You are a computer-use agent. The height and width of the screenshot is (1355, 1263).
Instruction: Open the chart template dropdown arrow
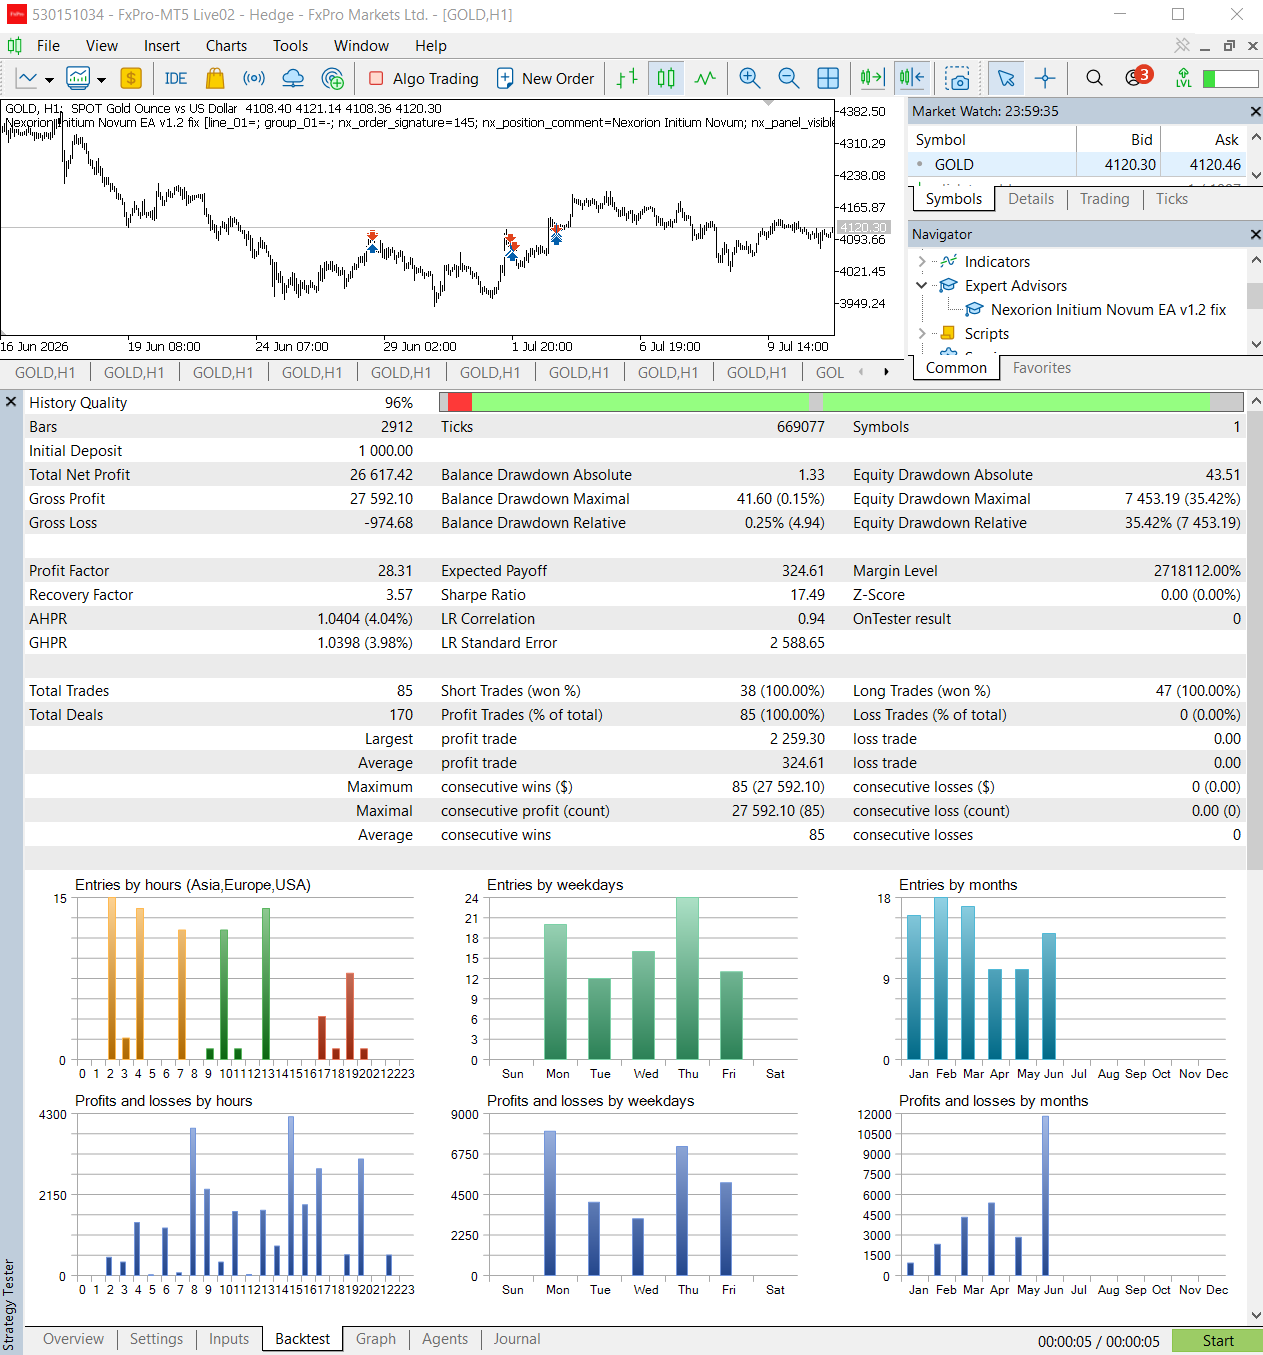pos(101,79)
